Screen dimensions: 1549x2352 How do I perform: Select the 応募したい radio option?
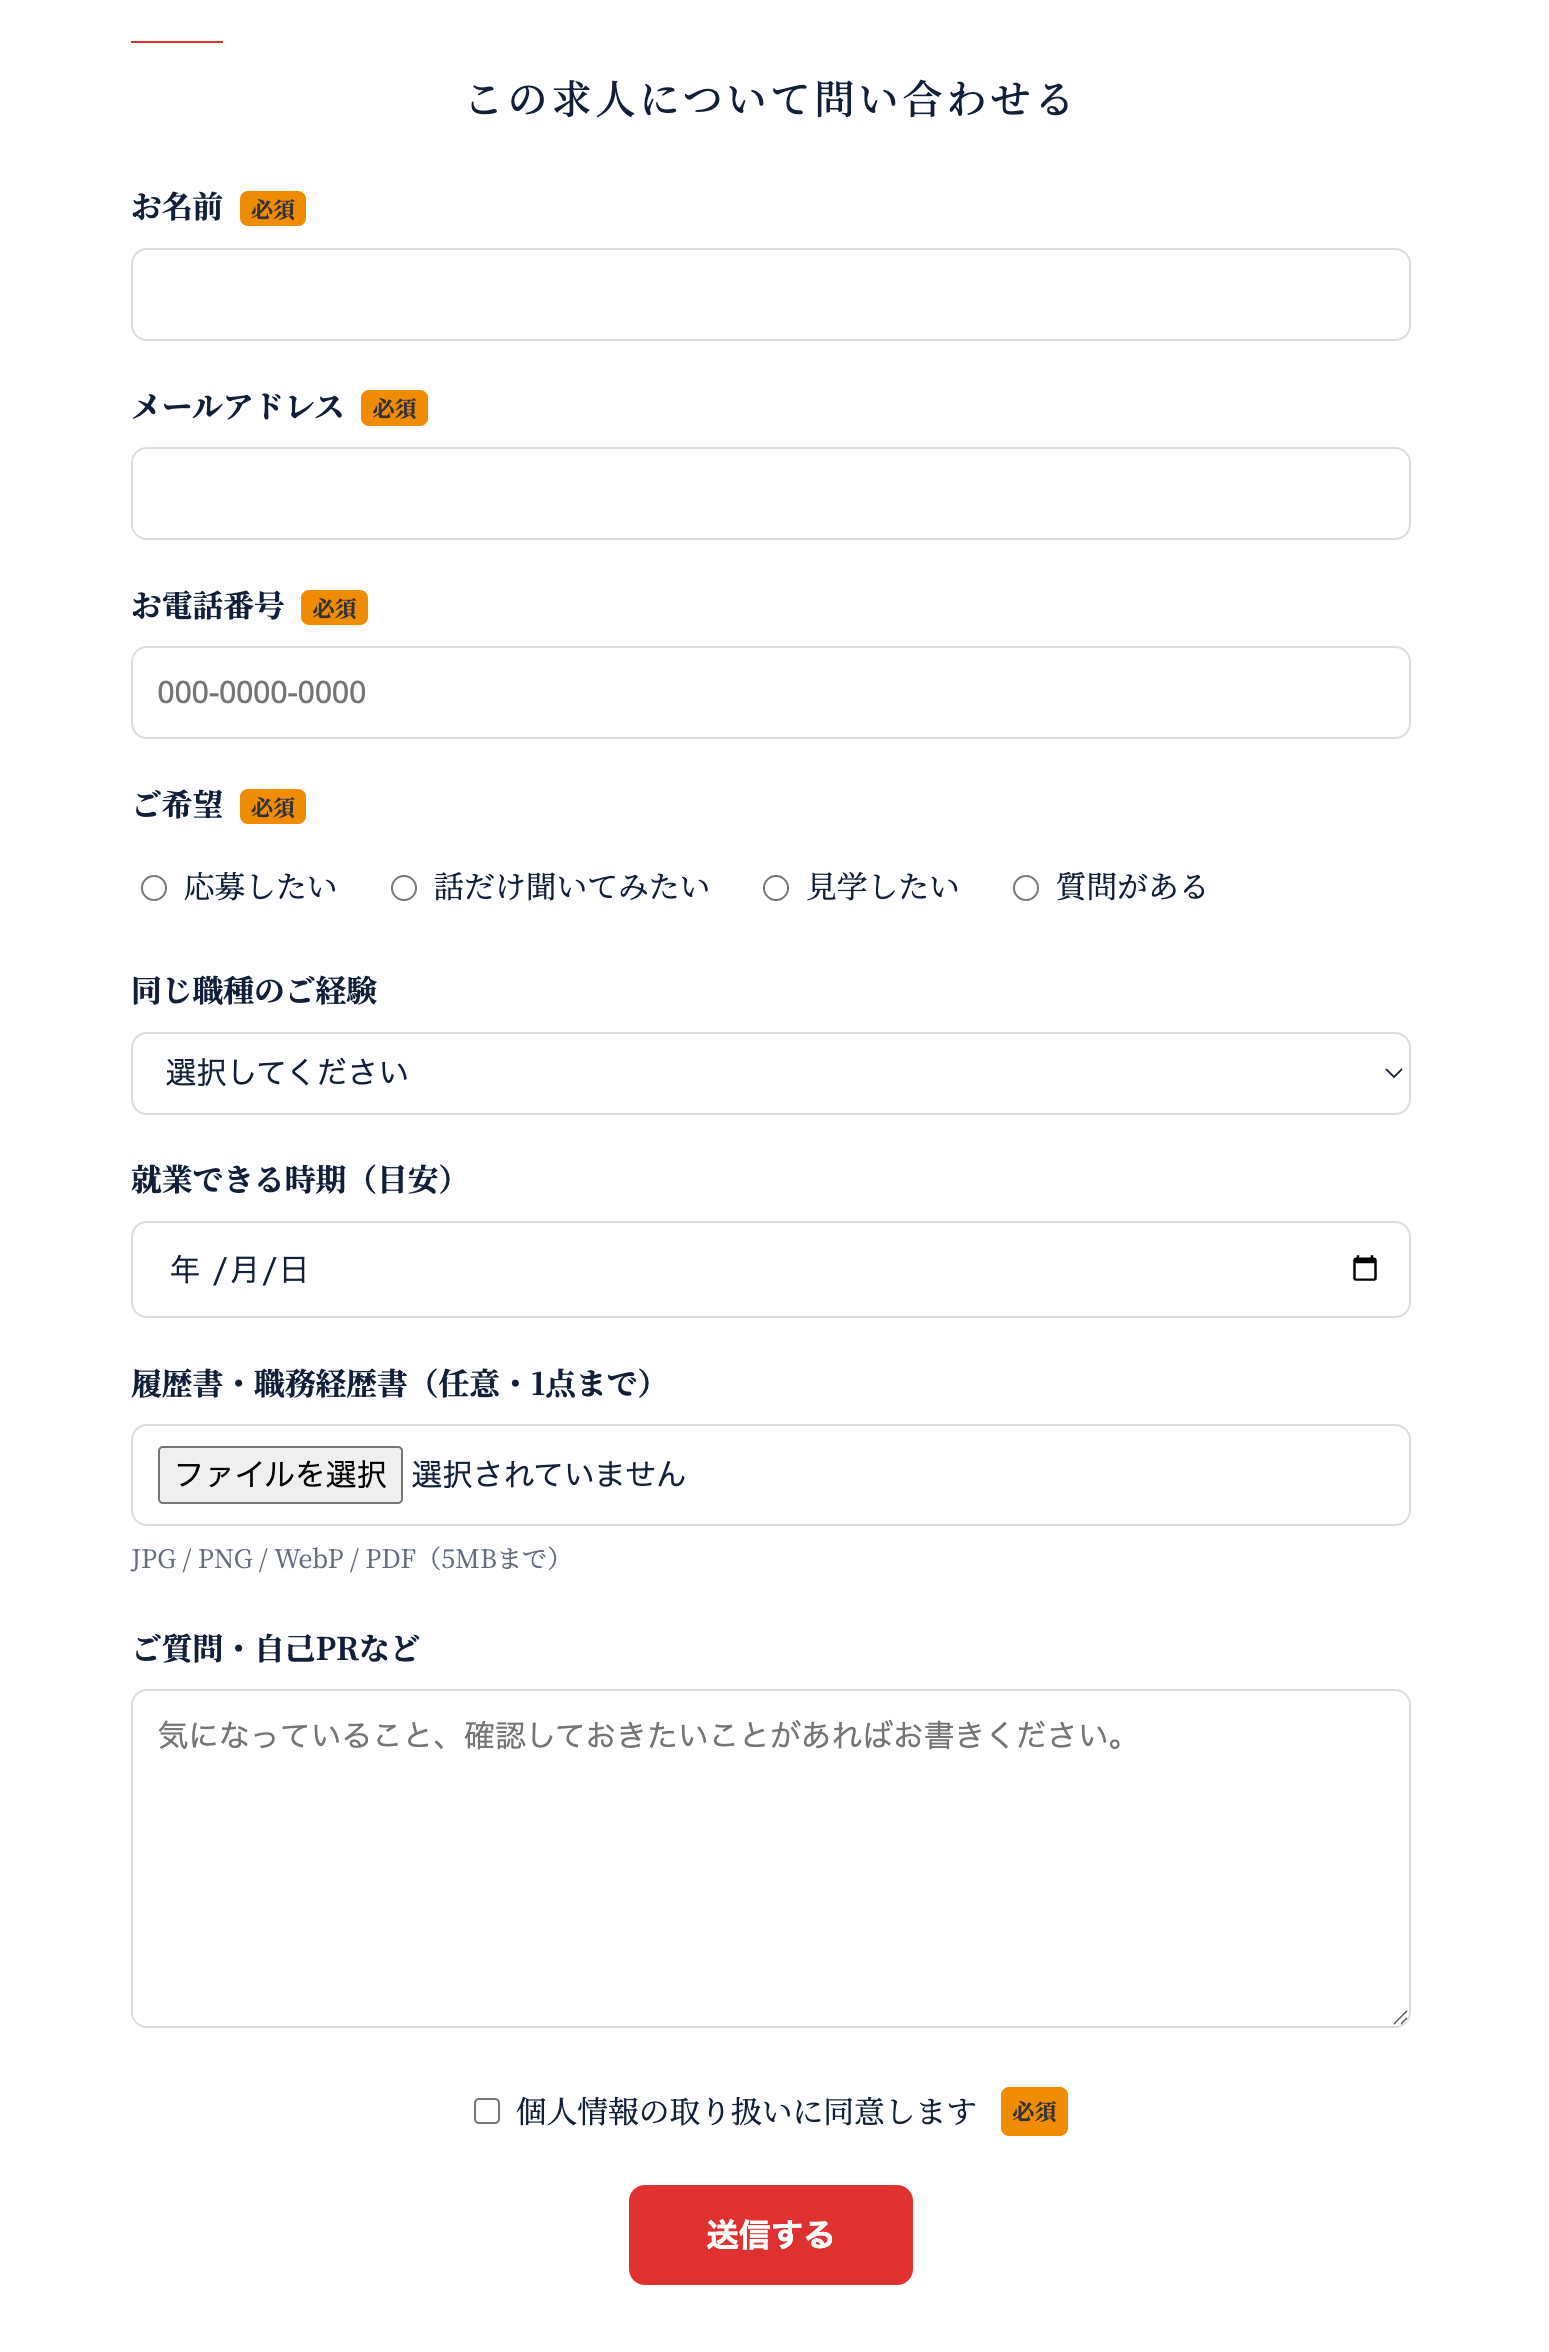(x=153, y=888)
